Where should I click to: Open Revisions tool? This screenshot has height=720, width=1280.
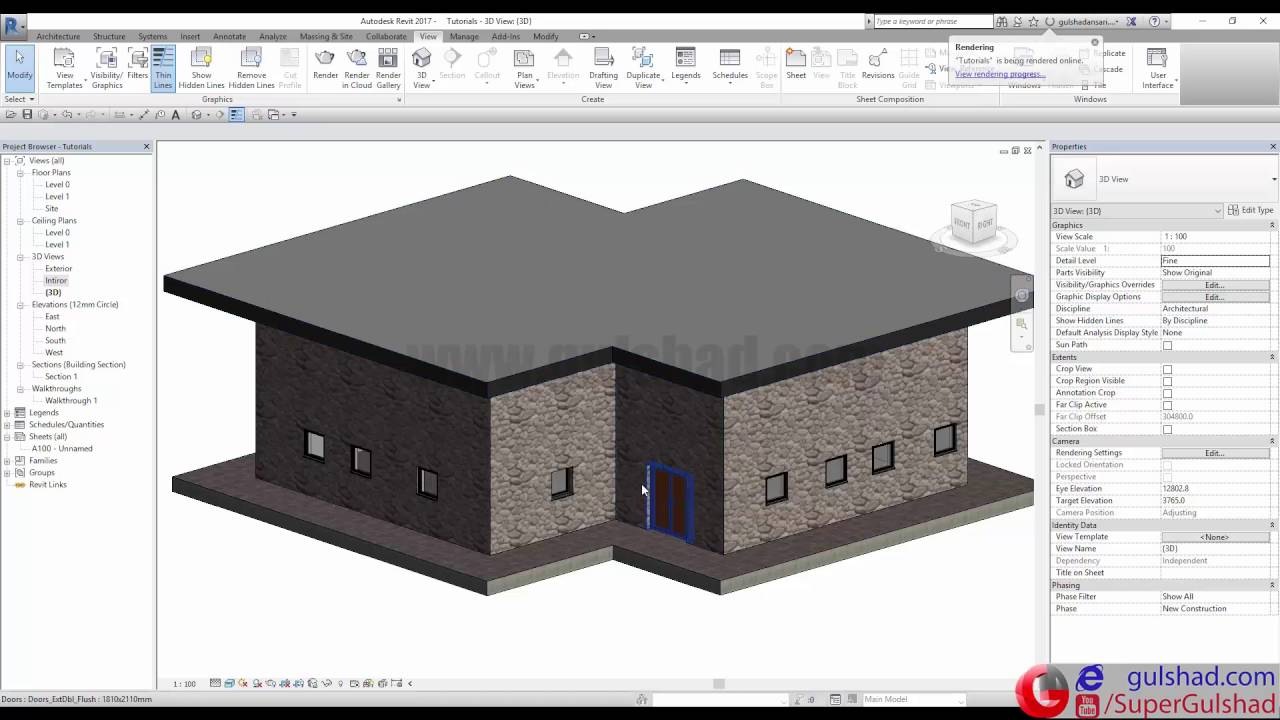click(x=878, y=65)
